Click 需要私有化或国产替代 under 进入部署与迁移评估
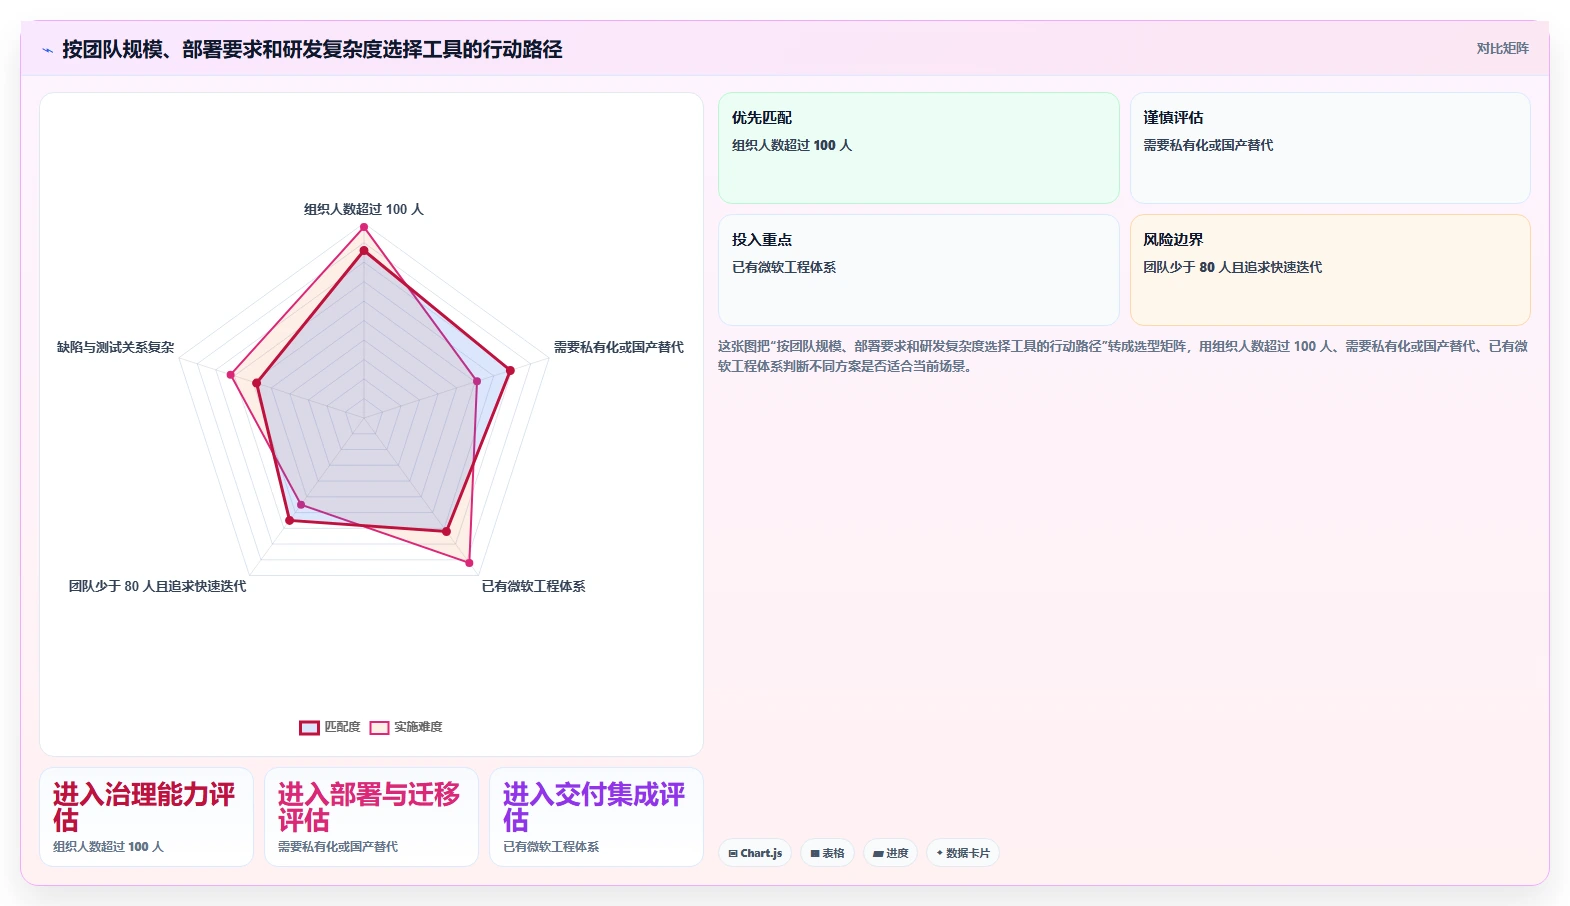The height and width of the screenshot is (906, 1570). coord(338,846)
